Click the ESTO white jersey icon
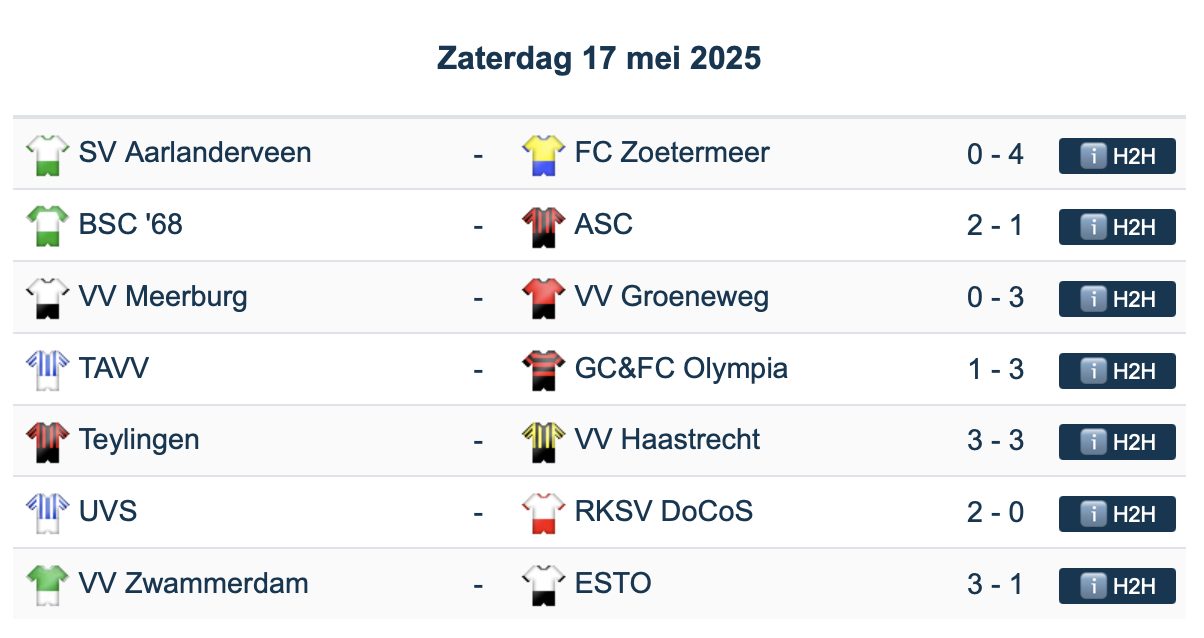This screenshot has height=638, width=1204. coord(542,585)
